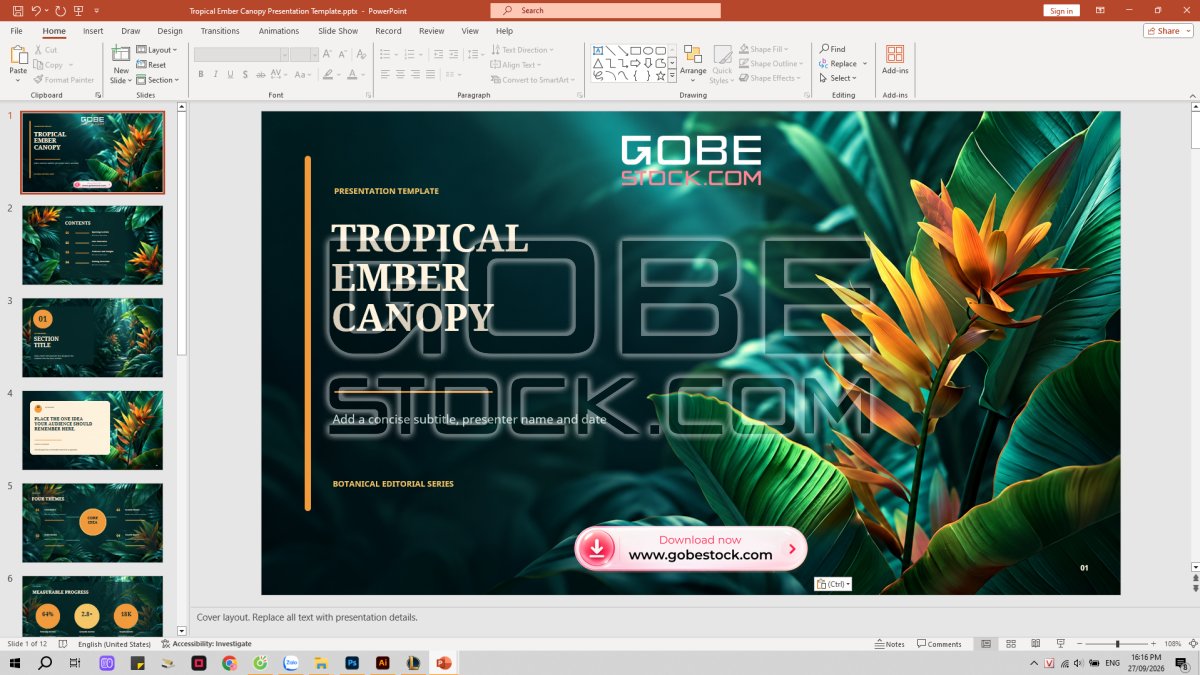The width and height of the screenshot is (1200, 675).
Task: Open the Notes pane from status bar
Action: click(889, 644)
